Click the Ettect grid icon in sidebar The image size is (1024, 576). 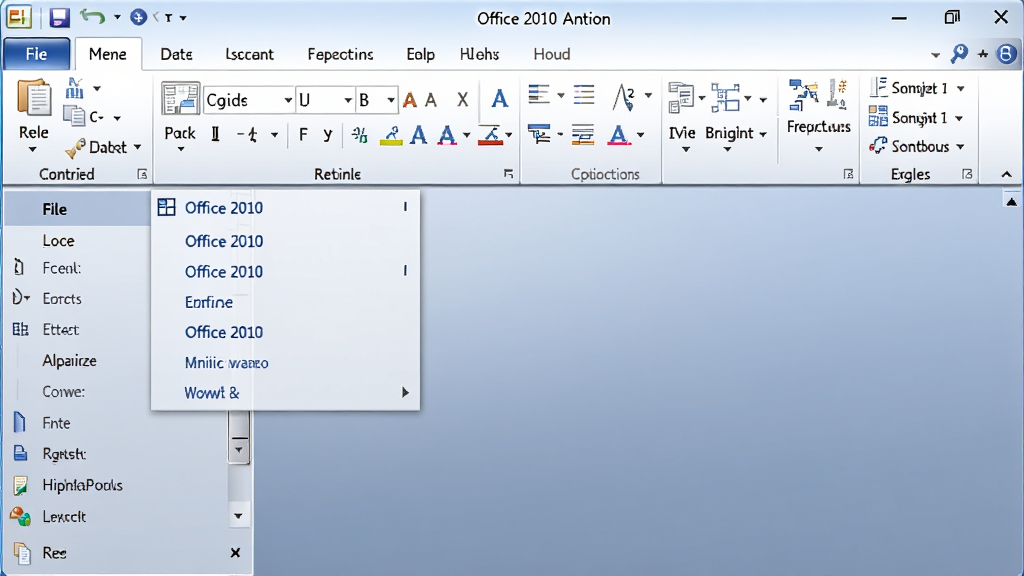coord(20,329)
